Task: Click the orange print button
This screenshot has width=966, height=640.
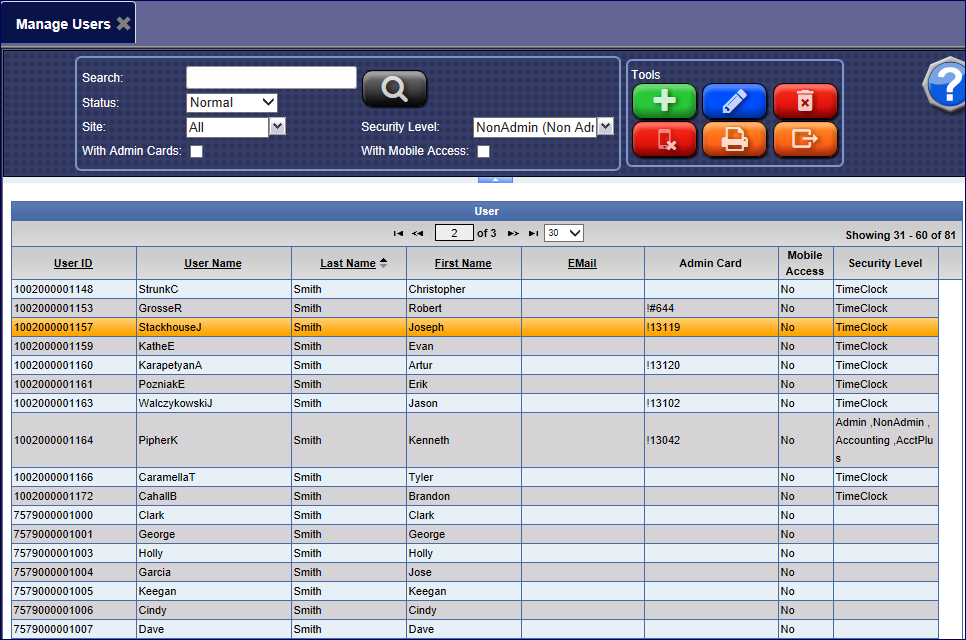Action: point(734,140)
